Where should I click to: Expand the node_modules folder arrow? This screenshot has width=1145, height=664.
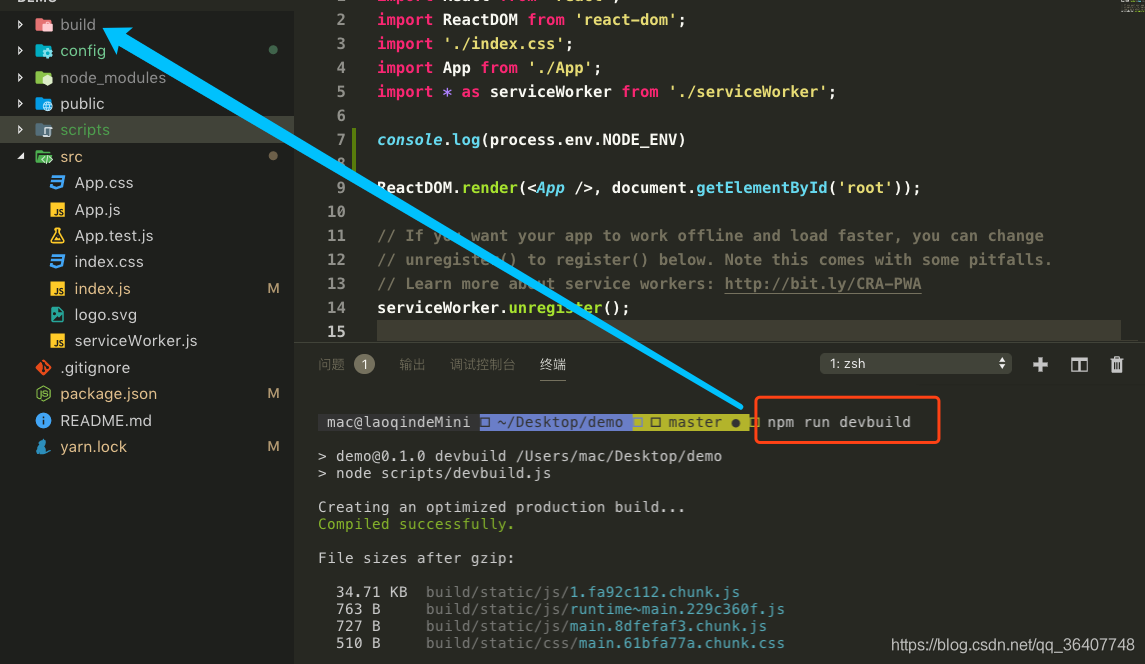(x=20, y=77)
